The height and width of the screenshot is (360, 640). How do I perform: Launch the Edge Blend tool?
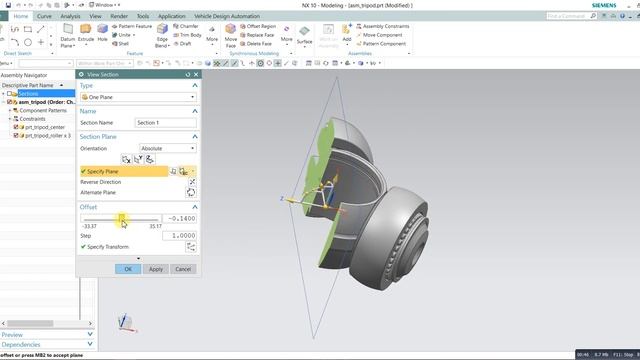pyautogui.click(x=162, y=35)
